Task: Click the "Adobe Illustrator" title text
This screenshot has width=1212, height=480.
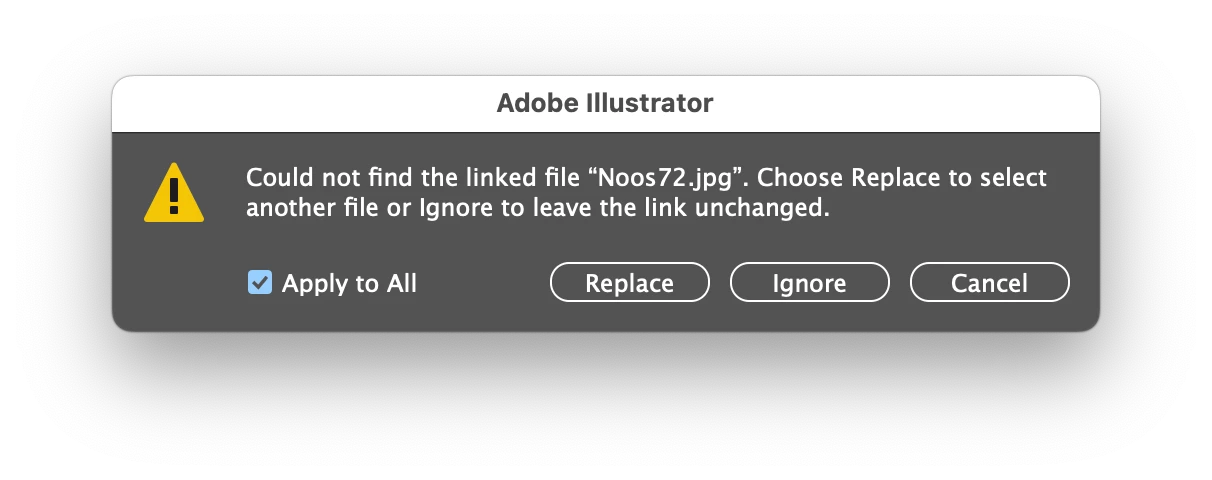Action: click(605, 103)
